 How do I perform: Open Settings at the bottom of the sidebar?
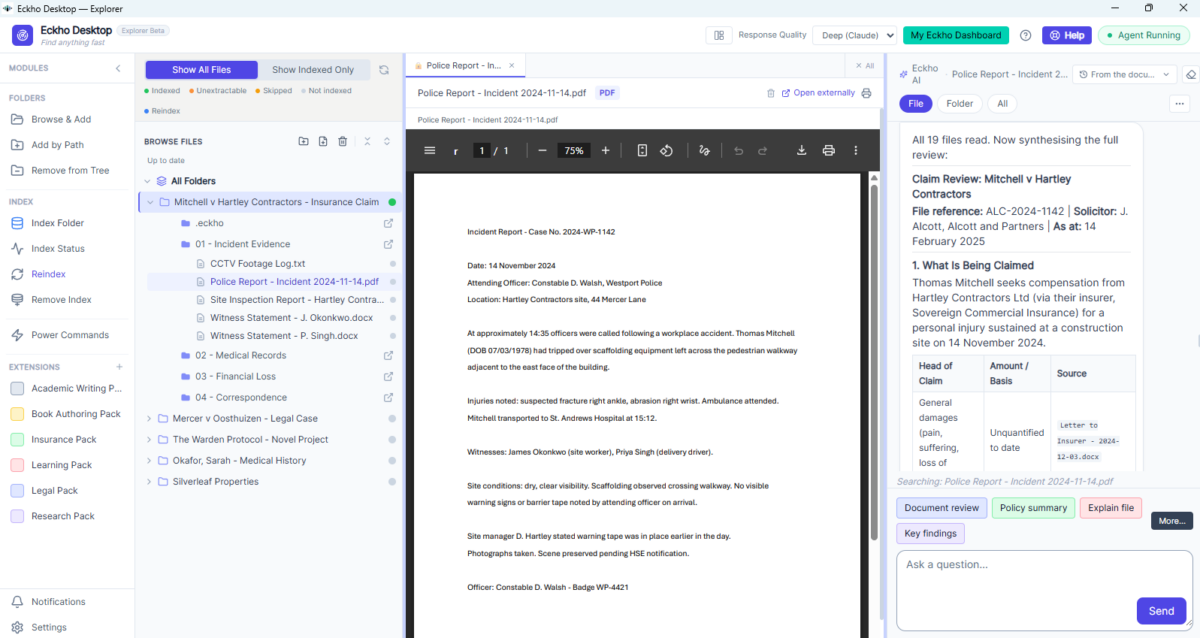tap(48, 627)
